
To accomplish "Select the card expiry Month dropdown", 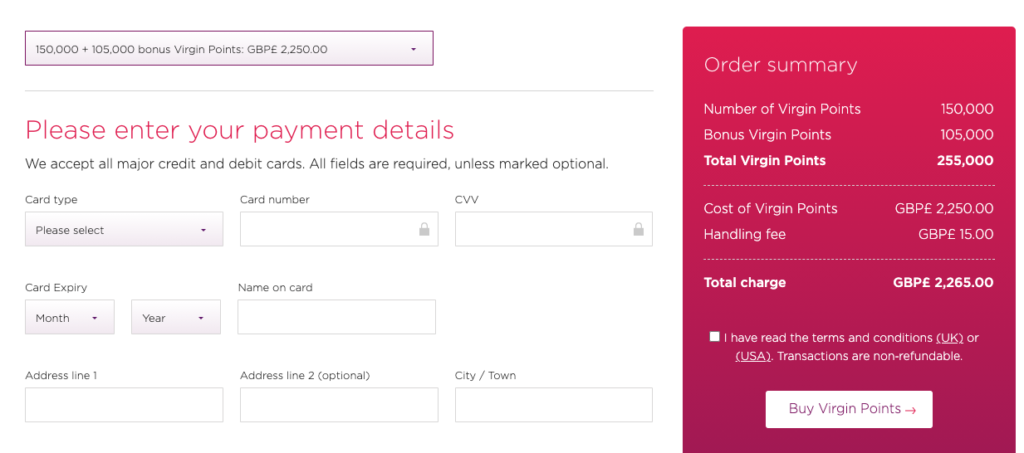I will click(70, 317).
